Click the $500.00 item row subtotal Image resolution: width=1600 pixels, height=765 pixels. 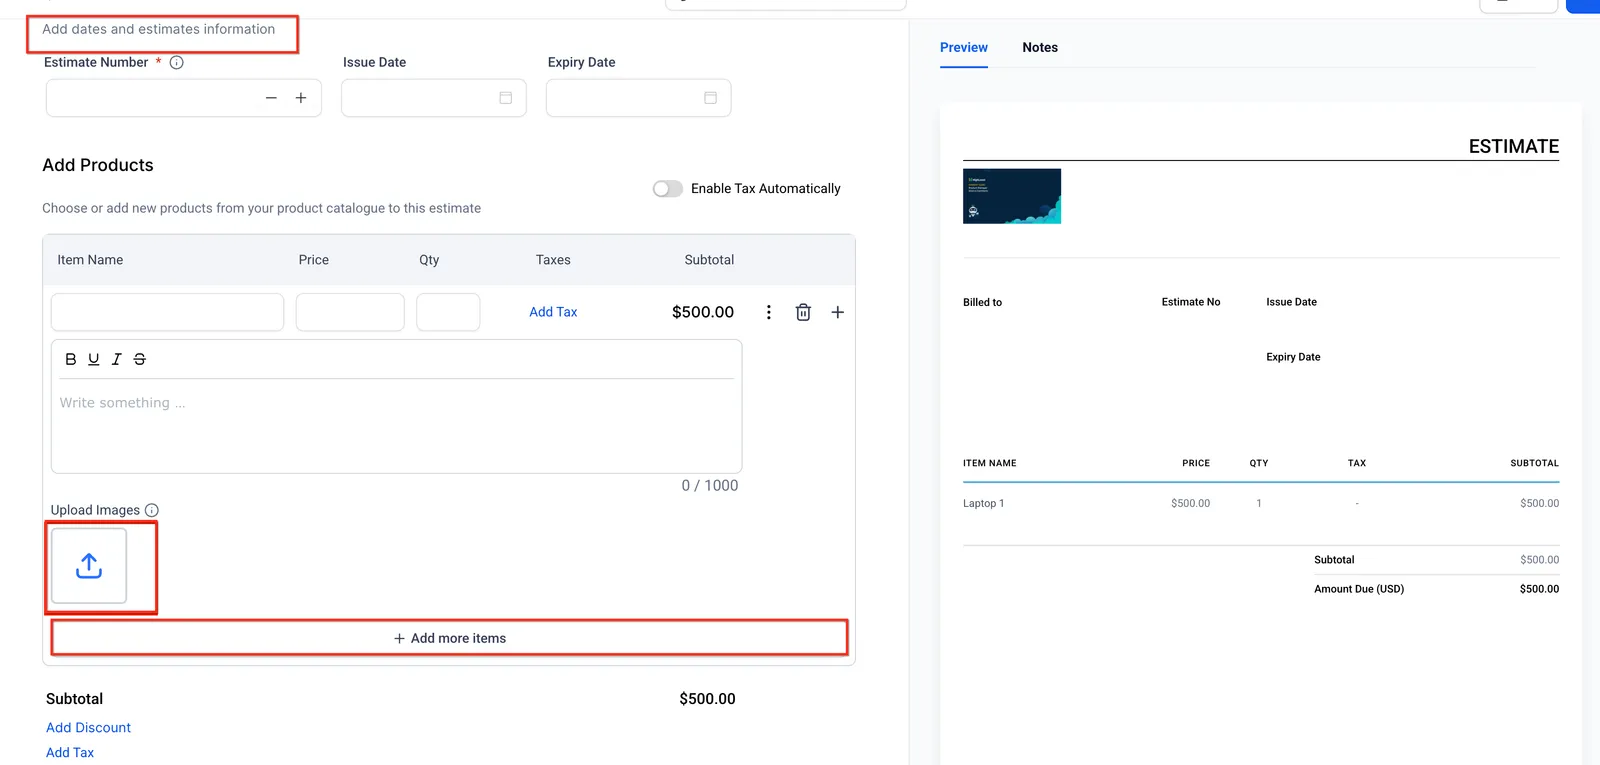703,312
